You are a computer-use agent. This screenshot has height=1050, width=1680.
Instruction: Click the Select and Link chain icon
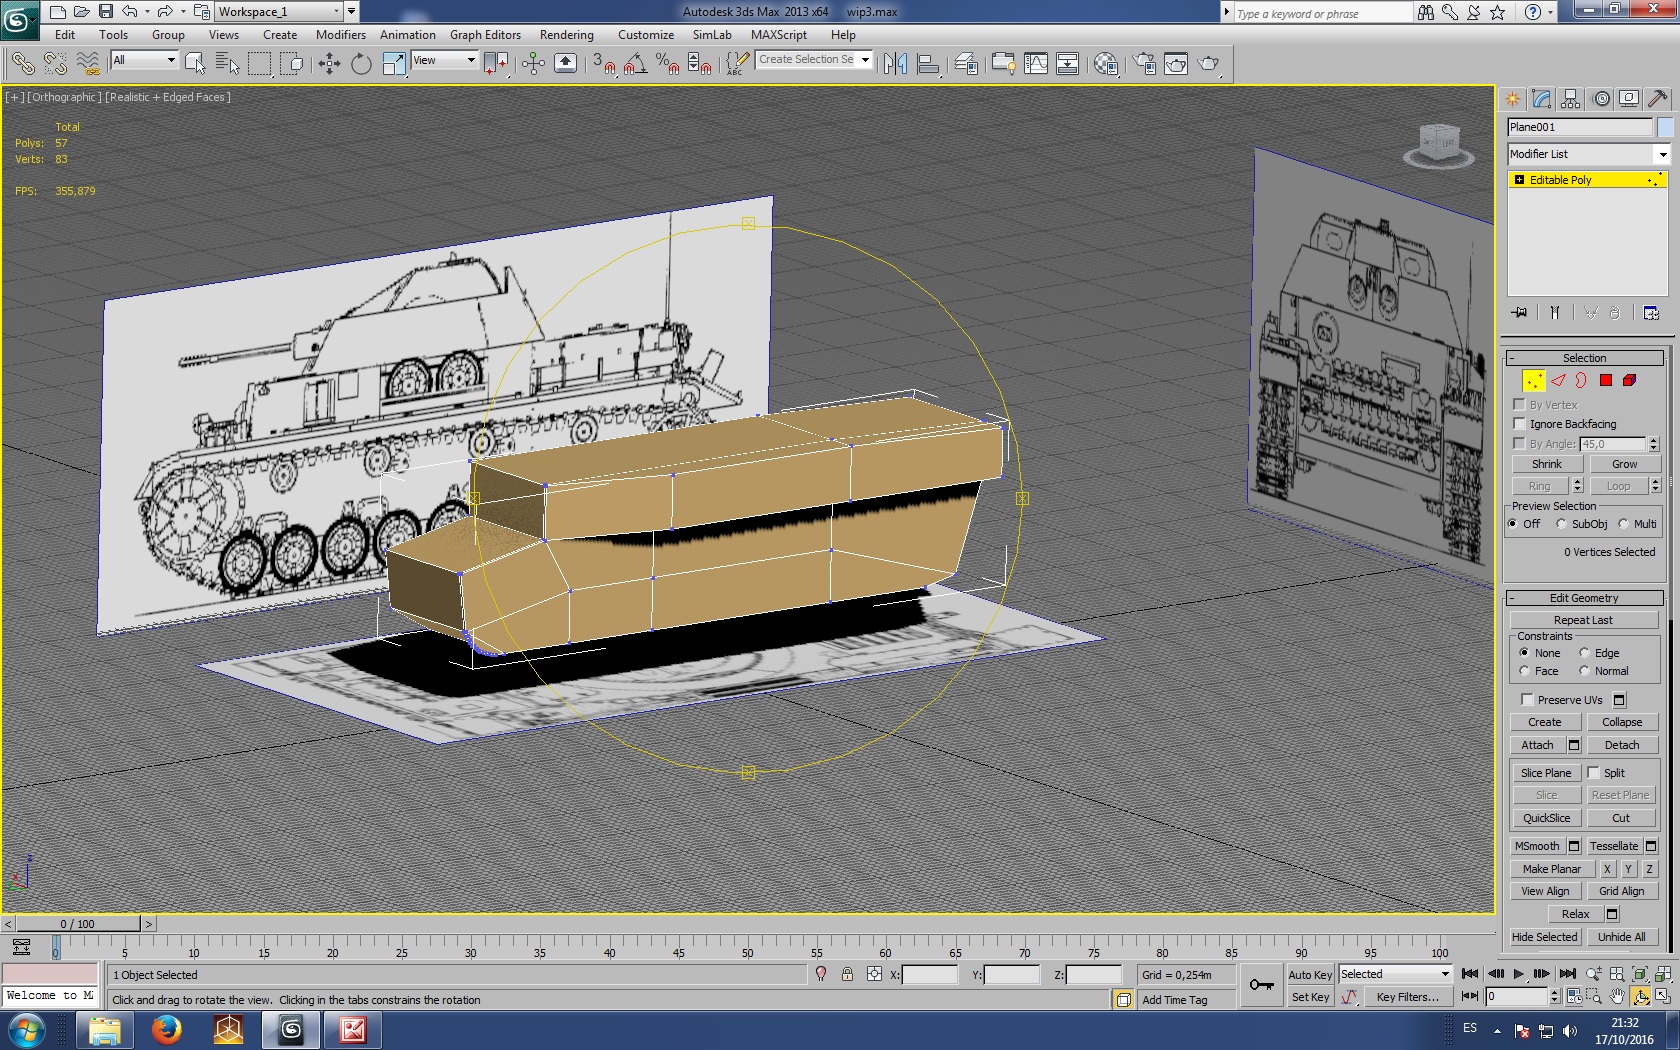22,64
